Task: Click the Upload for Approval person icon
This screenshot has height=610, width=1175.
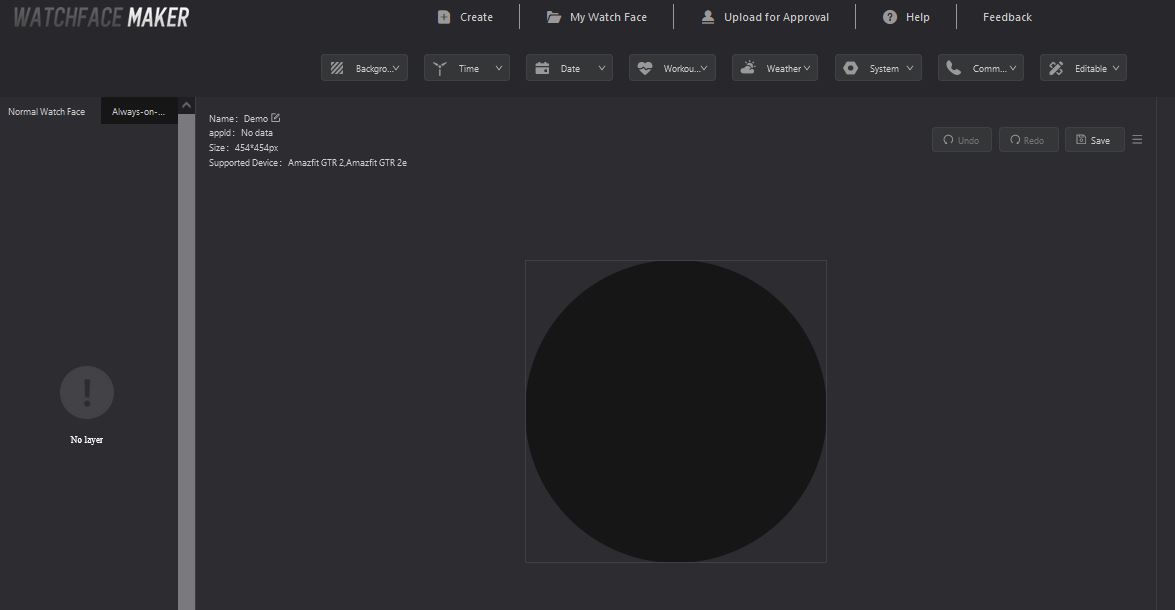Action: 707,17
